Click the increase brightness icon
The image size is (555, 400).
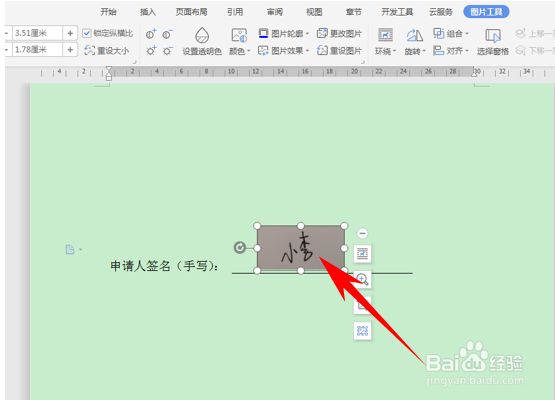coord(151,51)
